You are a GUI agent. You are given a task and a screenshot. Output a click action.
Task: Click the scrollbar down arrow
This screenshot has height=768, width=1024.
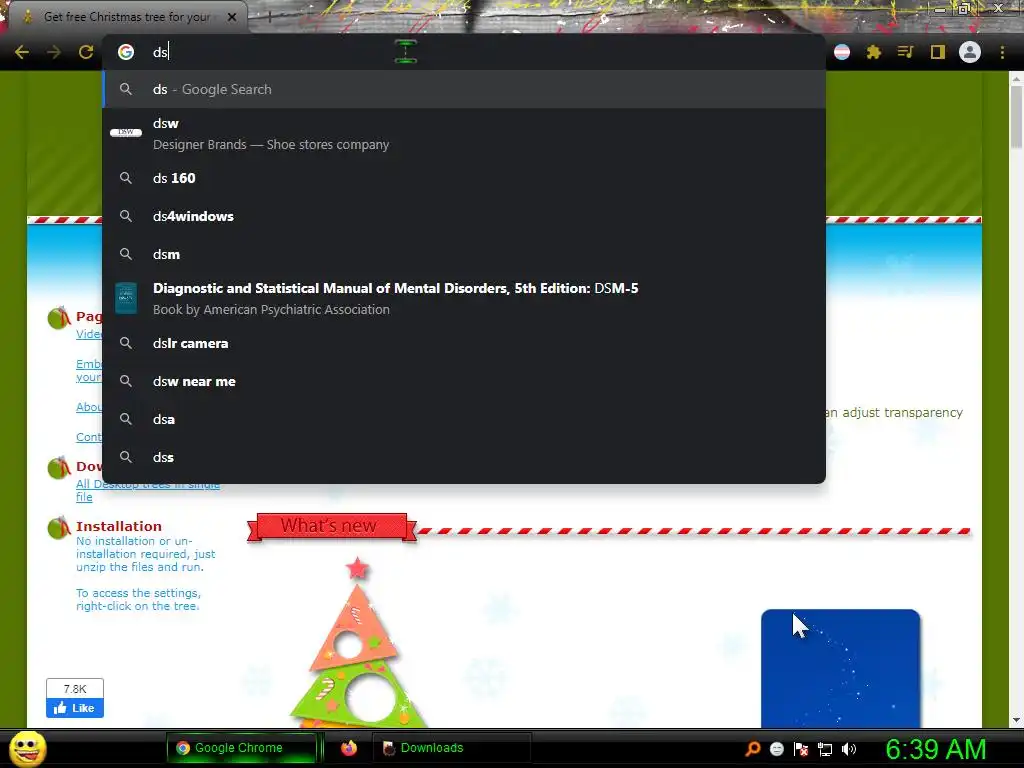click(x=1016, y=720)
